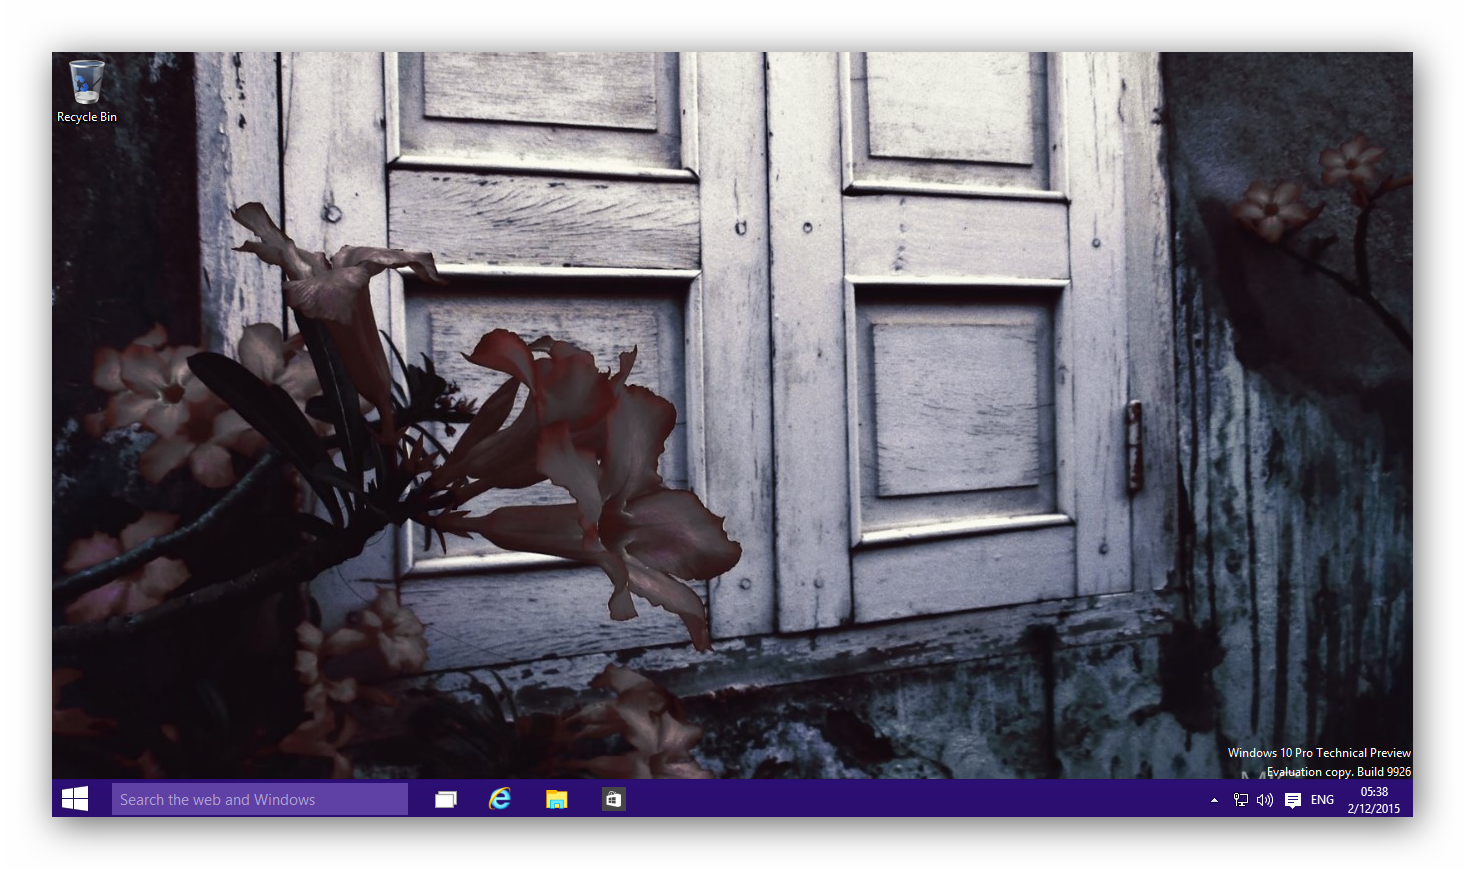
Task: Open the network status tray icon
Action: click(x=1241, y=800)
